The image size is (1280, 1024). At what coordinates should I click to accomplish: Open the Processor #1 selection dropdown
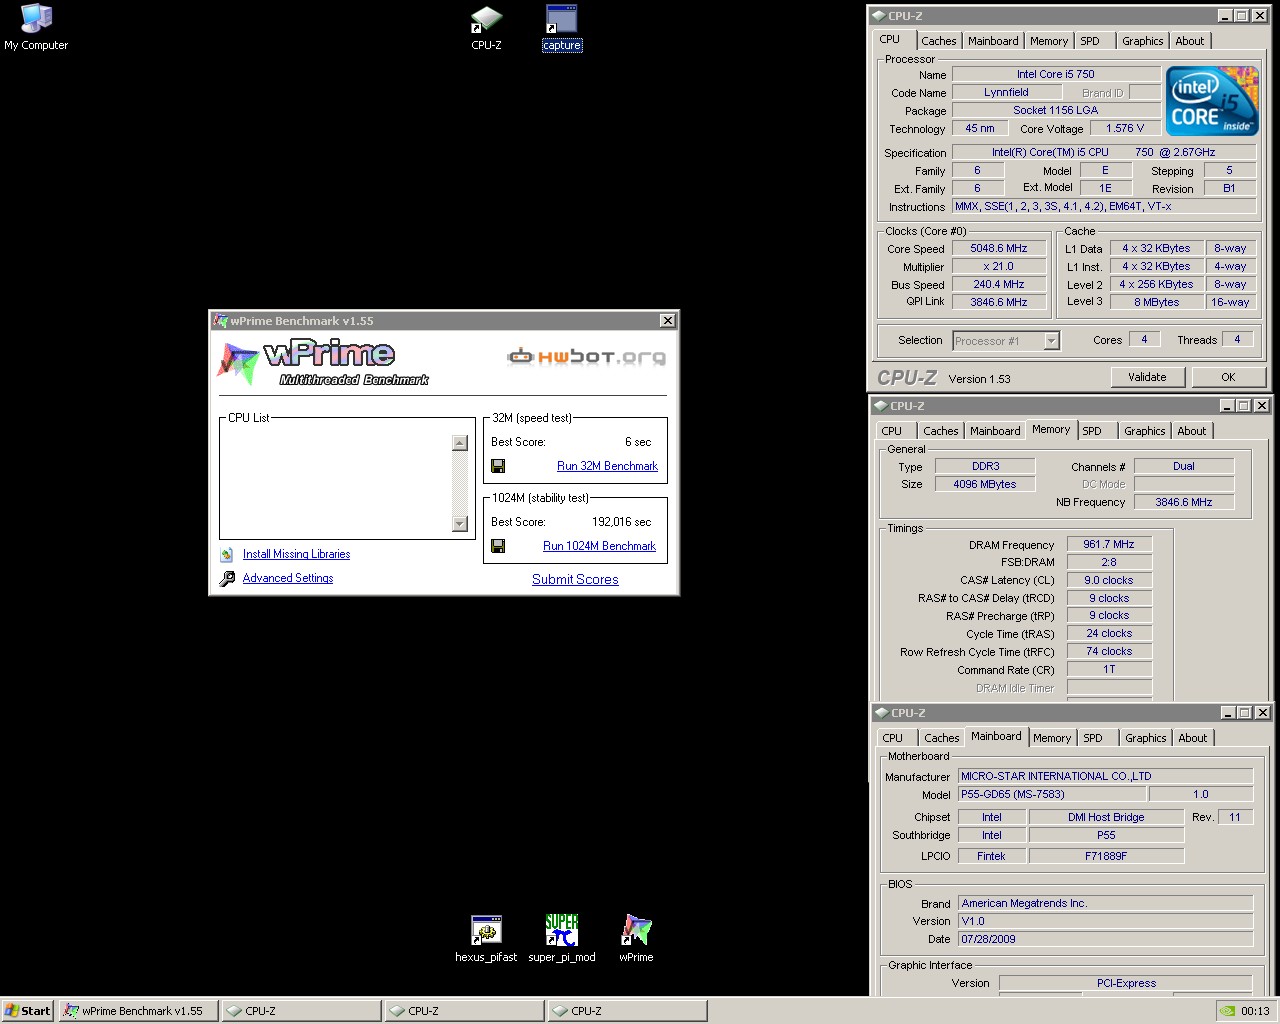(1051, 341)
